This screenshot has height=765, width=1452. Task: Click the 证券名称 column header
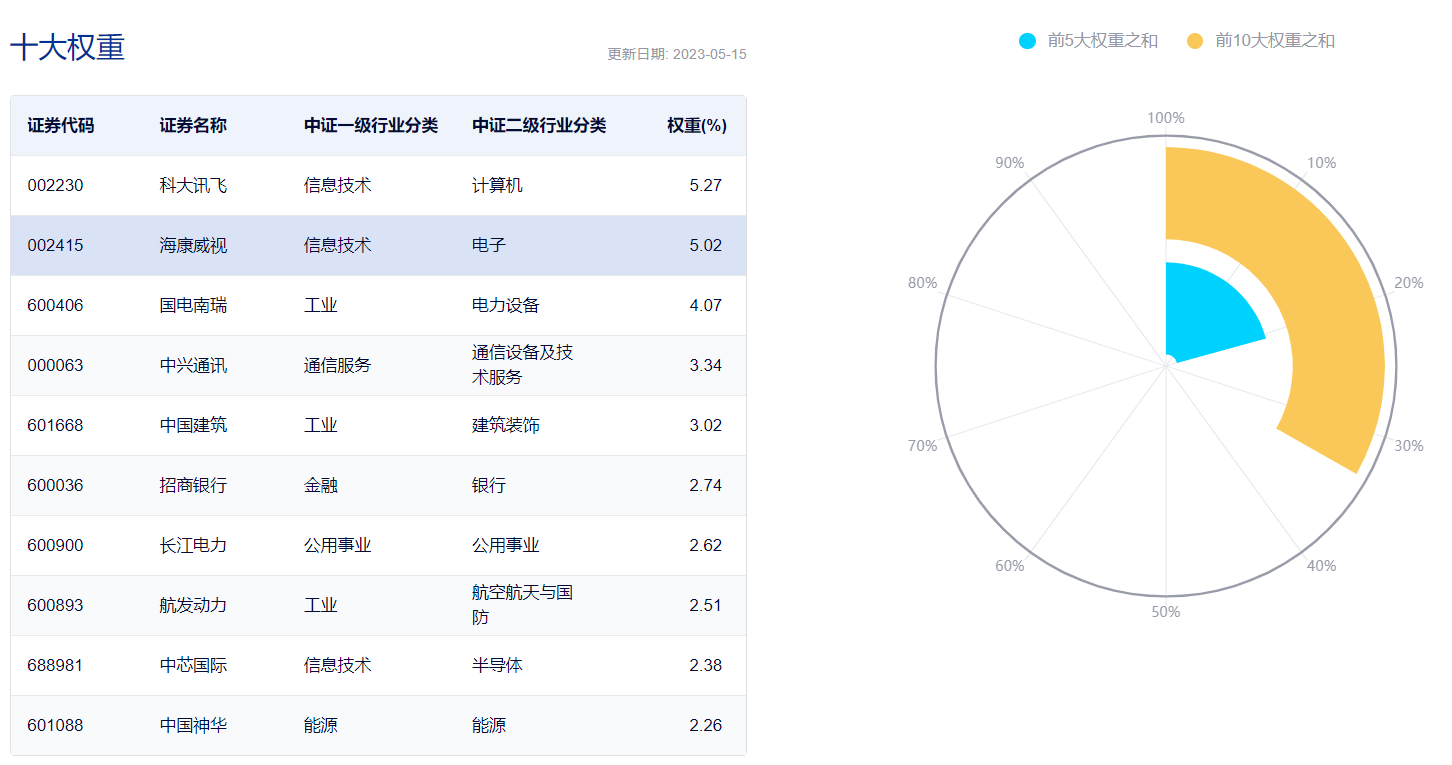click(x=193, y=126)
